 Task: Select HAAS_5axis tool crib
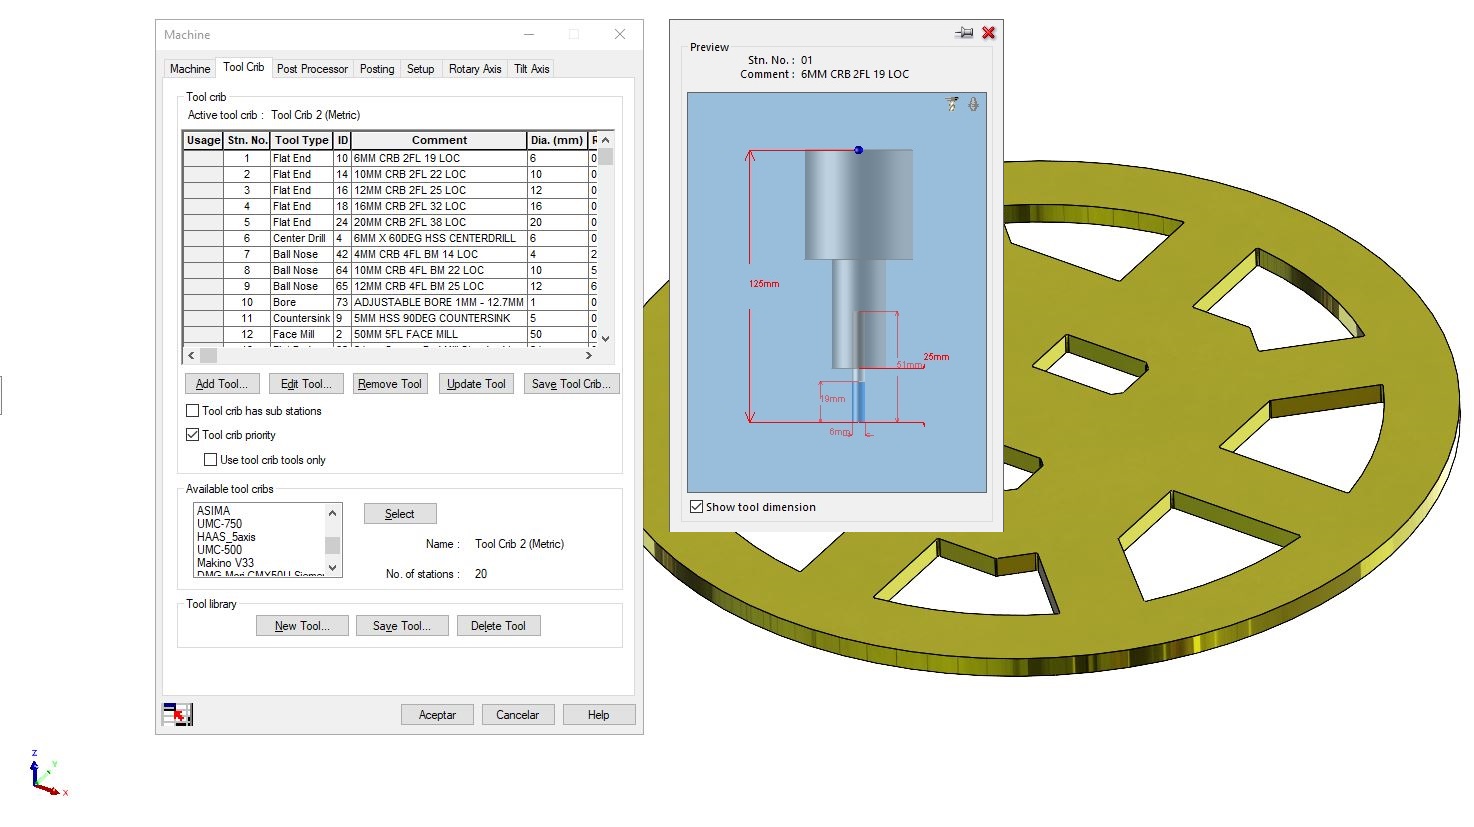[x=226, y=537]
